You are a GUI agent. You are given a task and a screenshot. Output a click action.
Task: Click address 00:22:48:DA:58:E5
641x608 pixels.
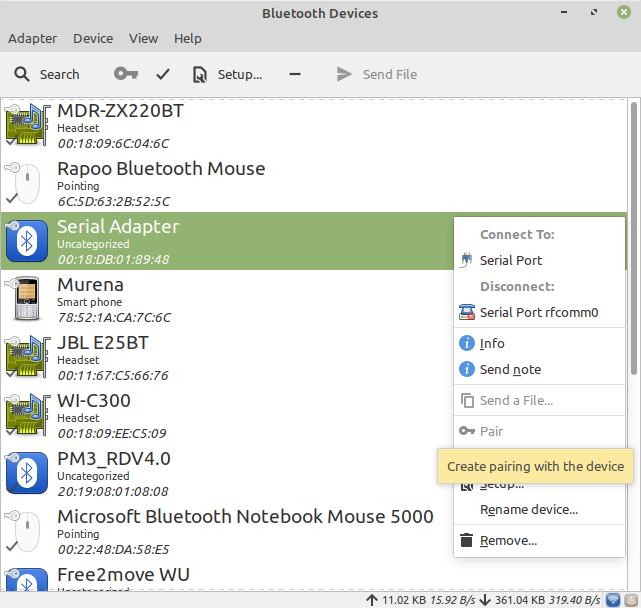[x=113, y=550]
